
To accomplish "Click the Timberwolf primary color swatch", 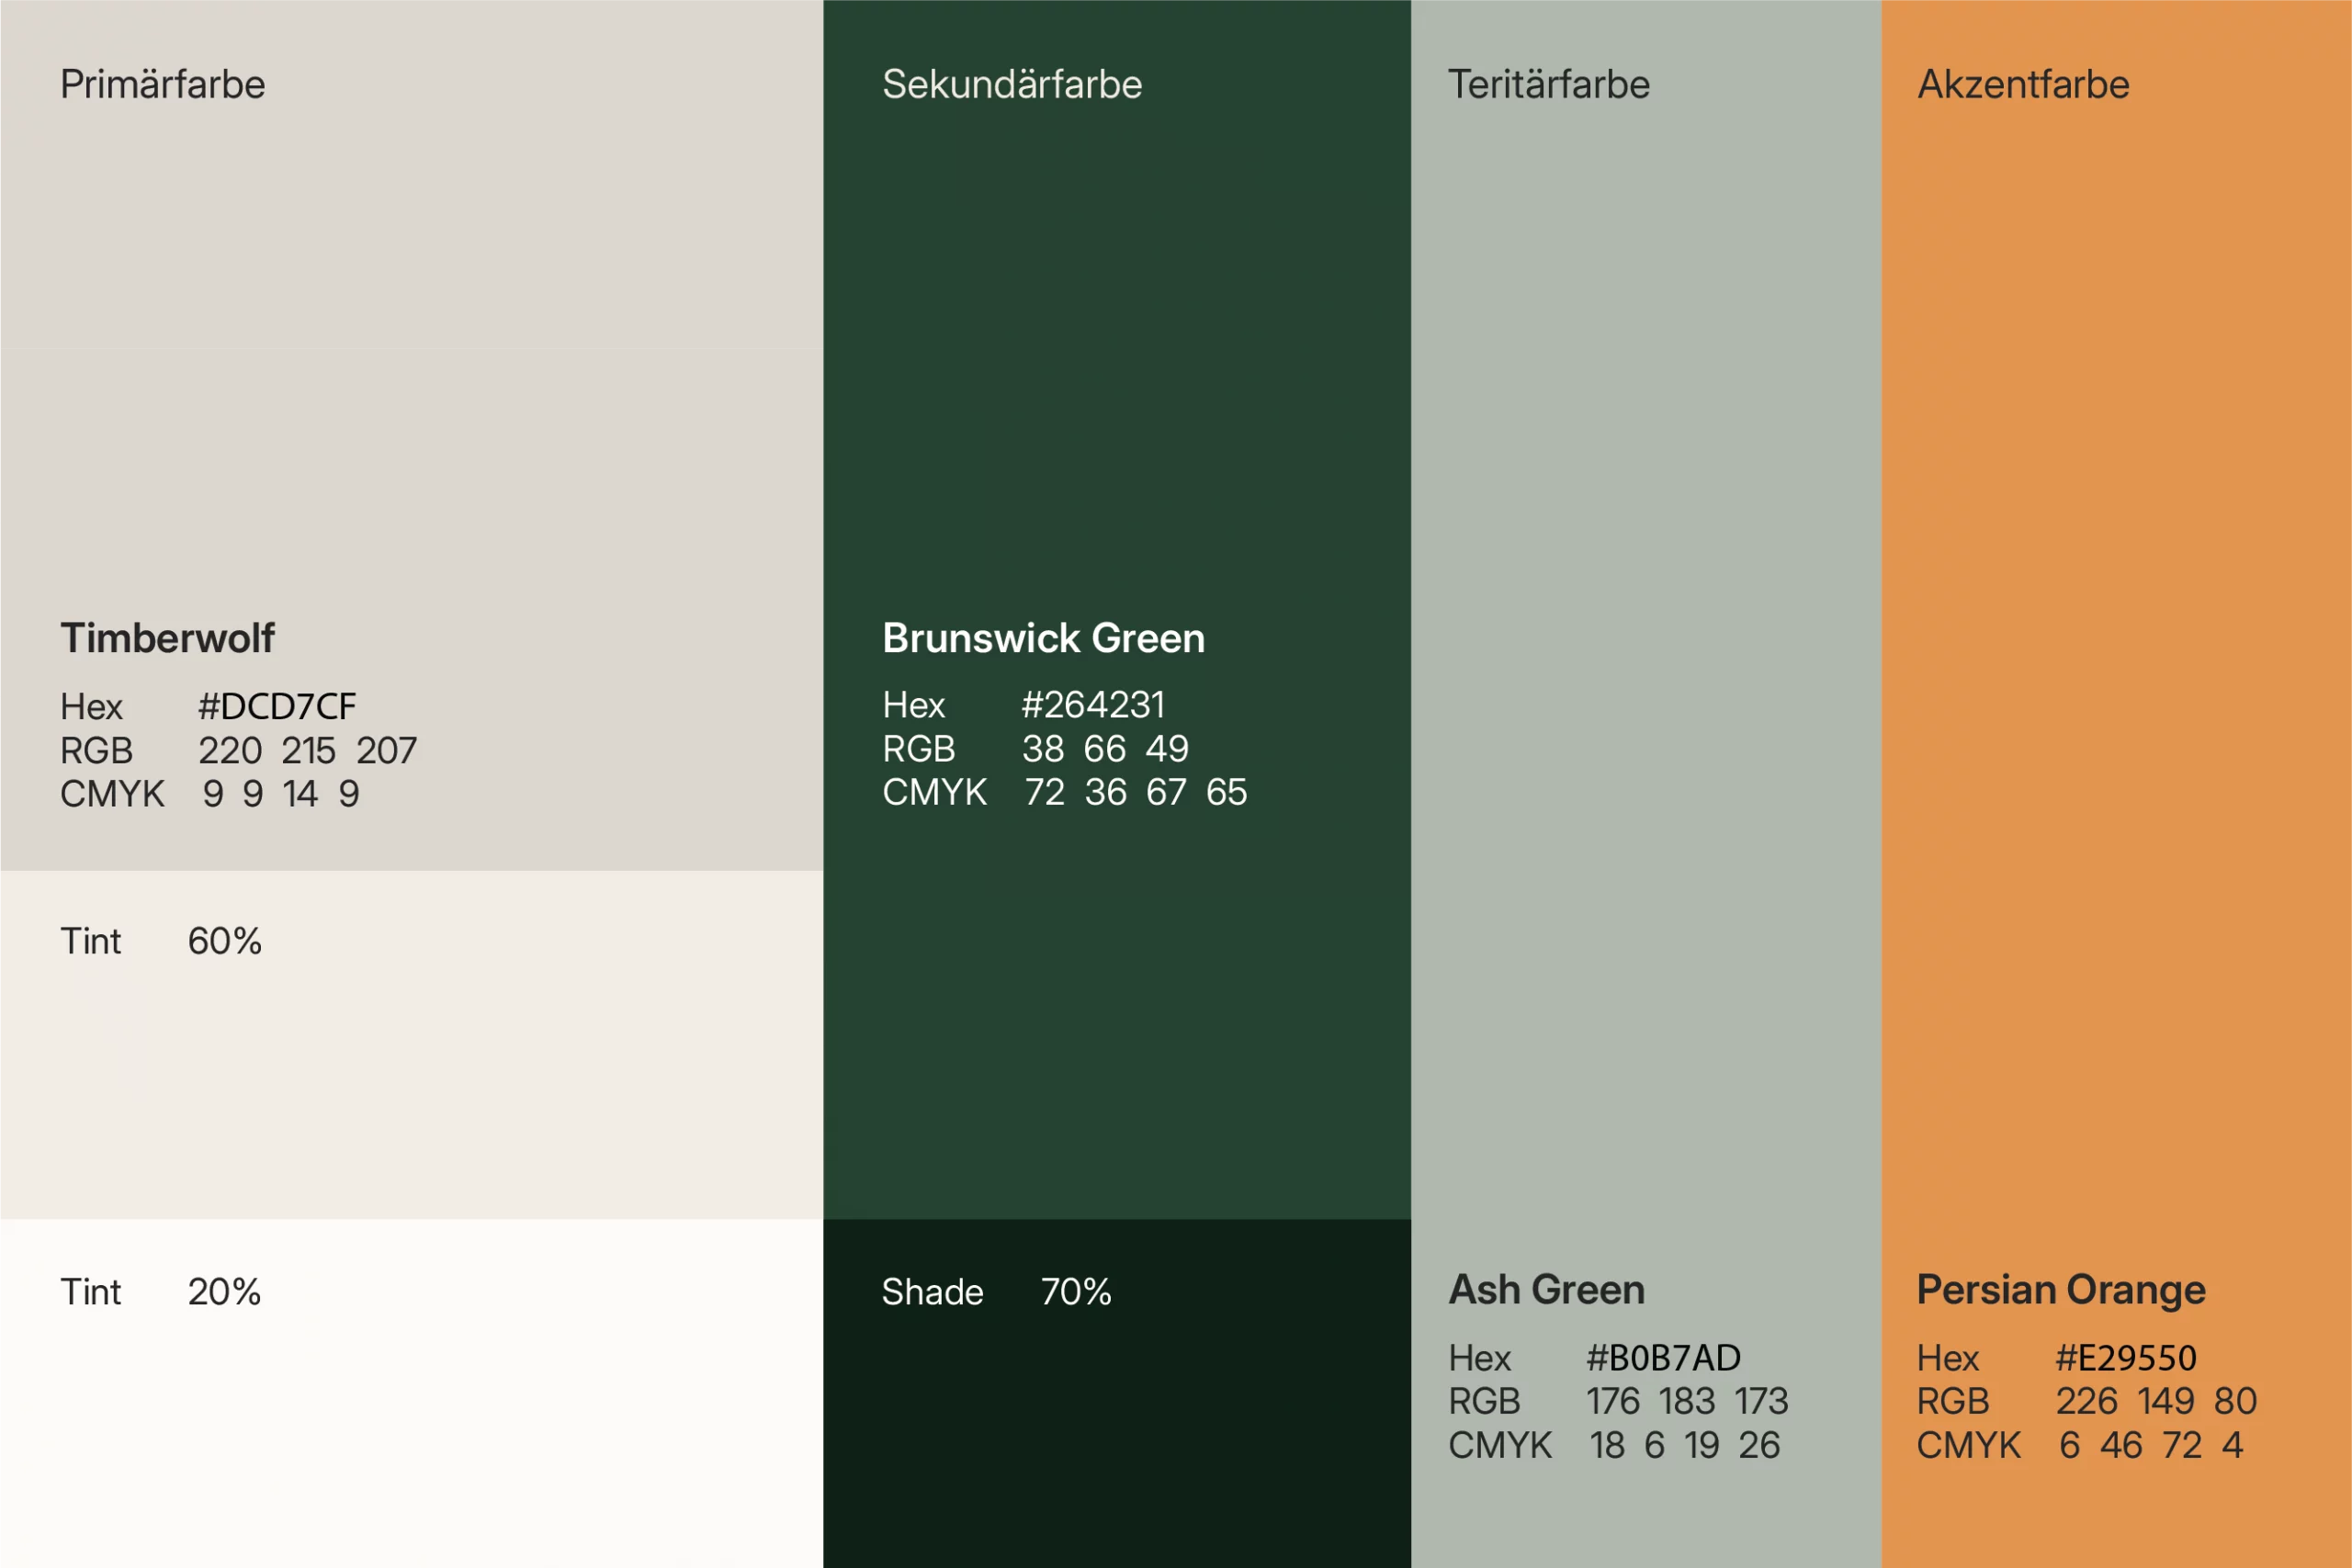I will tap(410, 350).
